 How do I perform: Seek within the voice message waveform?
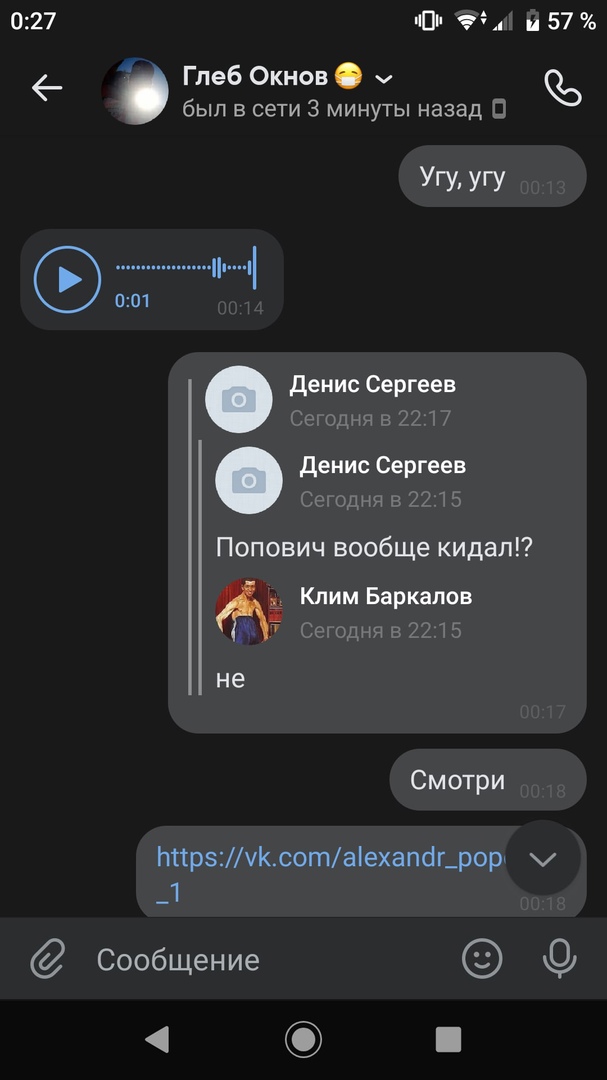(x=186, y=267)
